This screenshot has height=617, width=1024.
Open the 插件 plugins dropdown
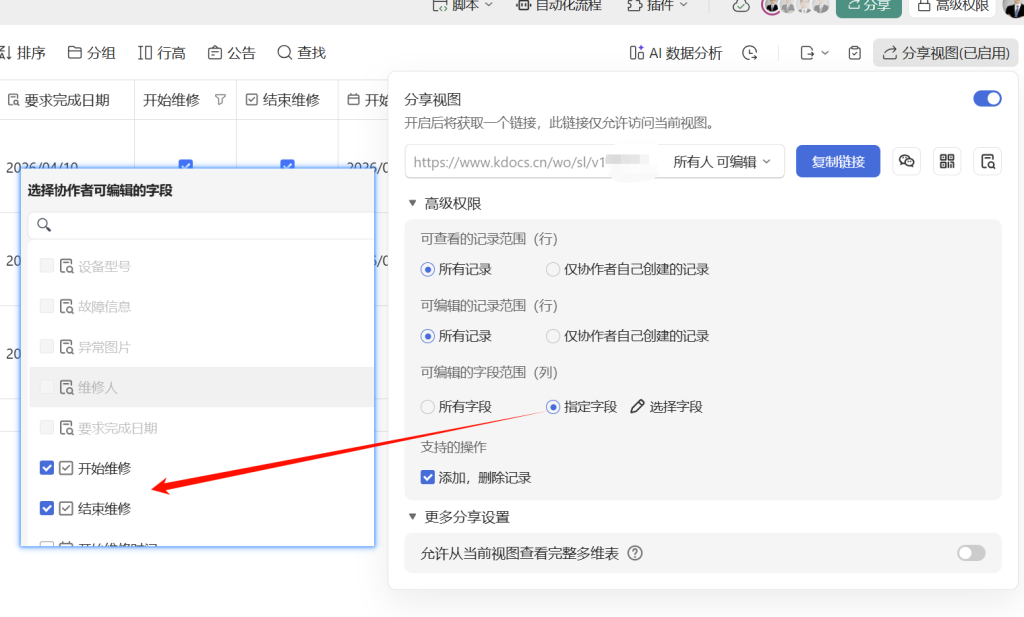click(657, 5)
